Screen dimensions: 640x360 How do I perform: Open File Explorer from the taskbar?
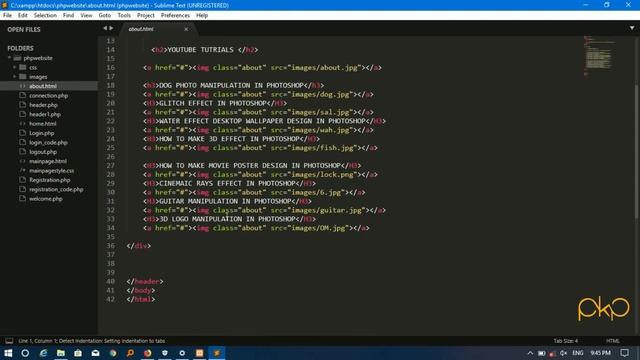coord(61,353)
